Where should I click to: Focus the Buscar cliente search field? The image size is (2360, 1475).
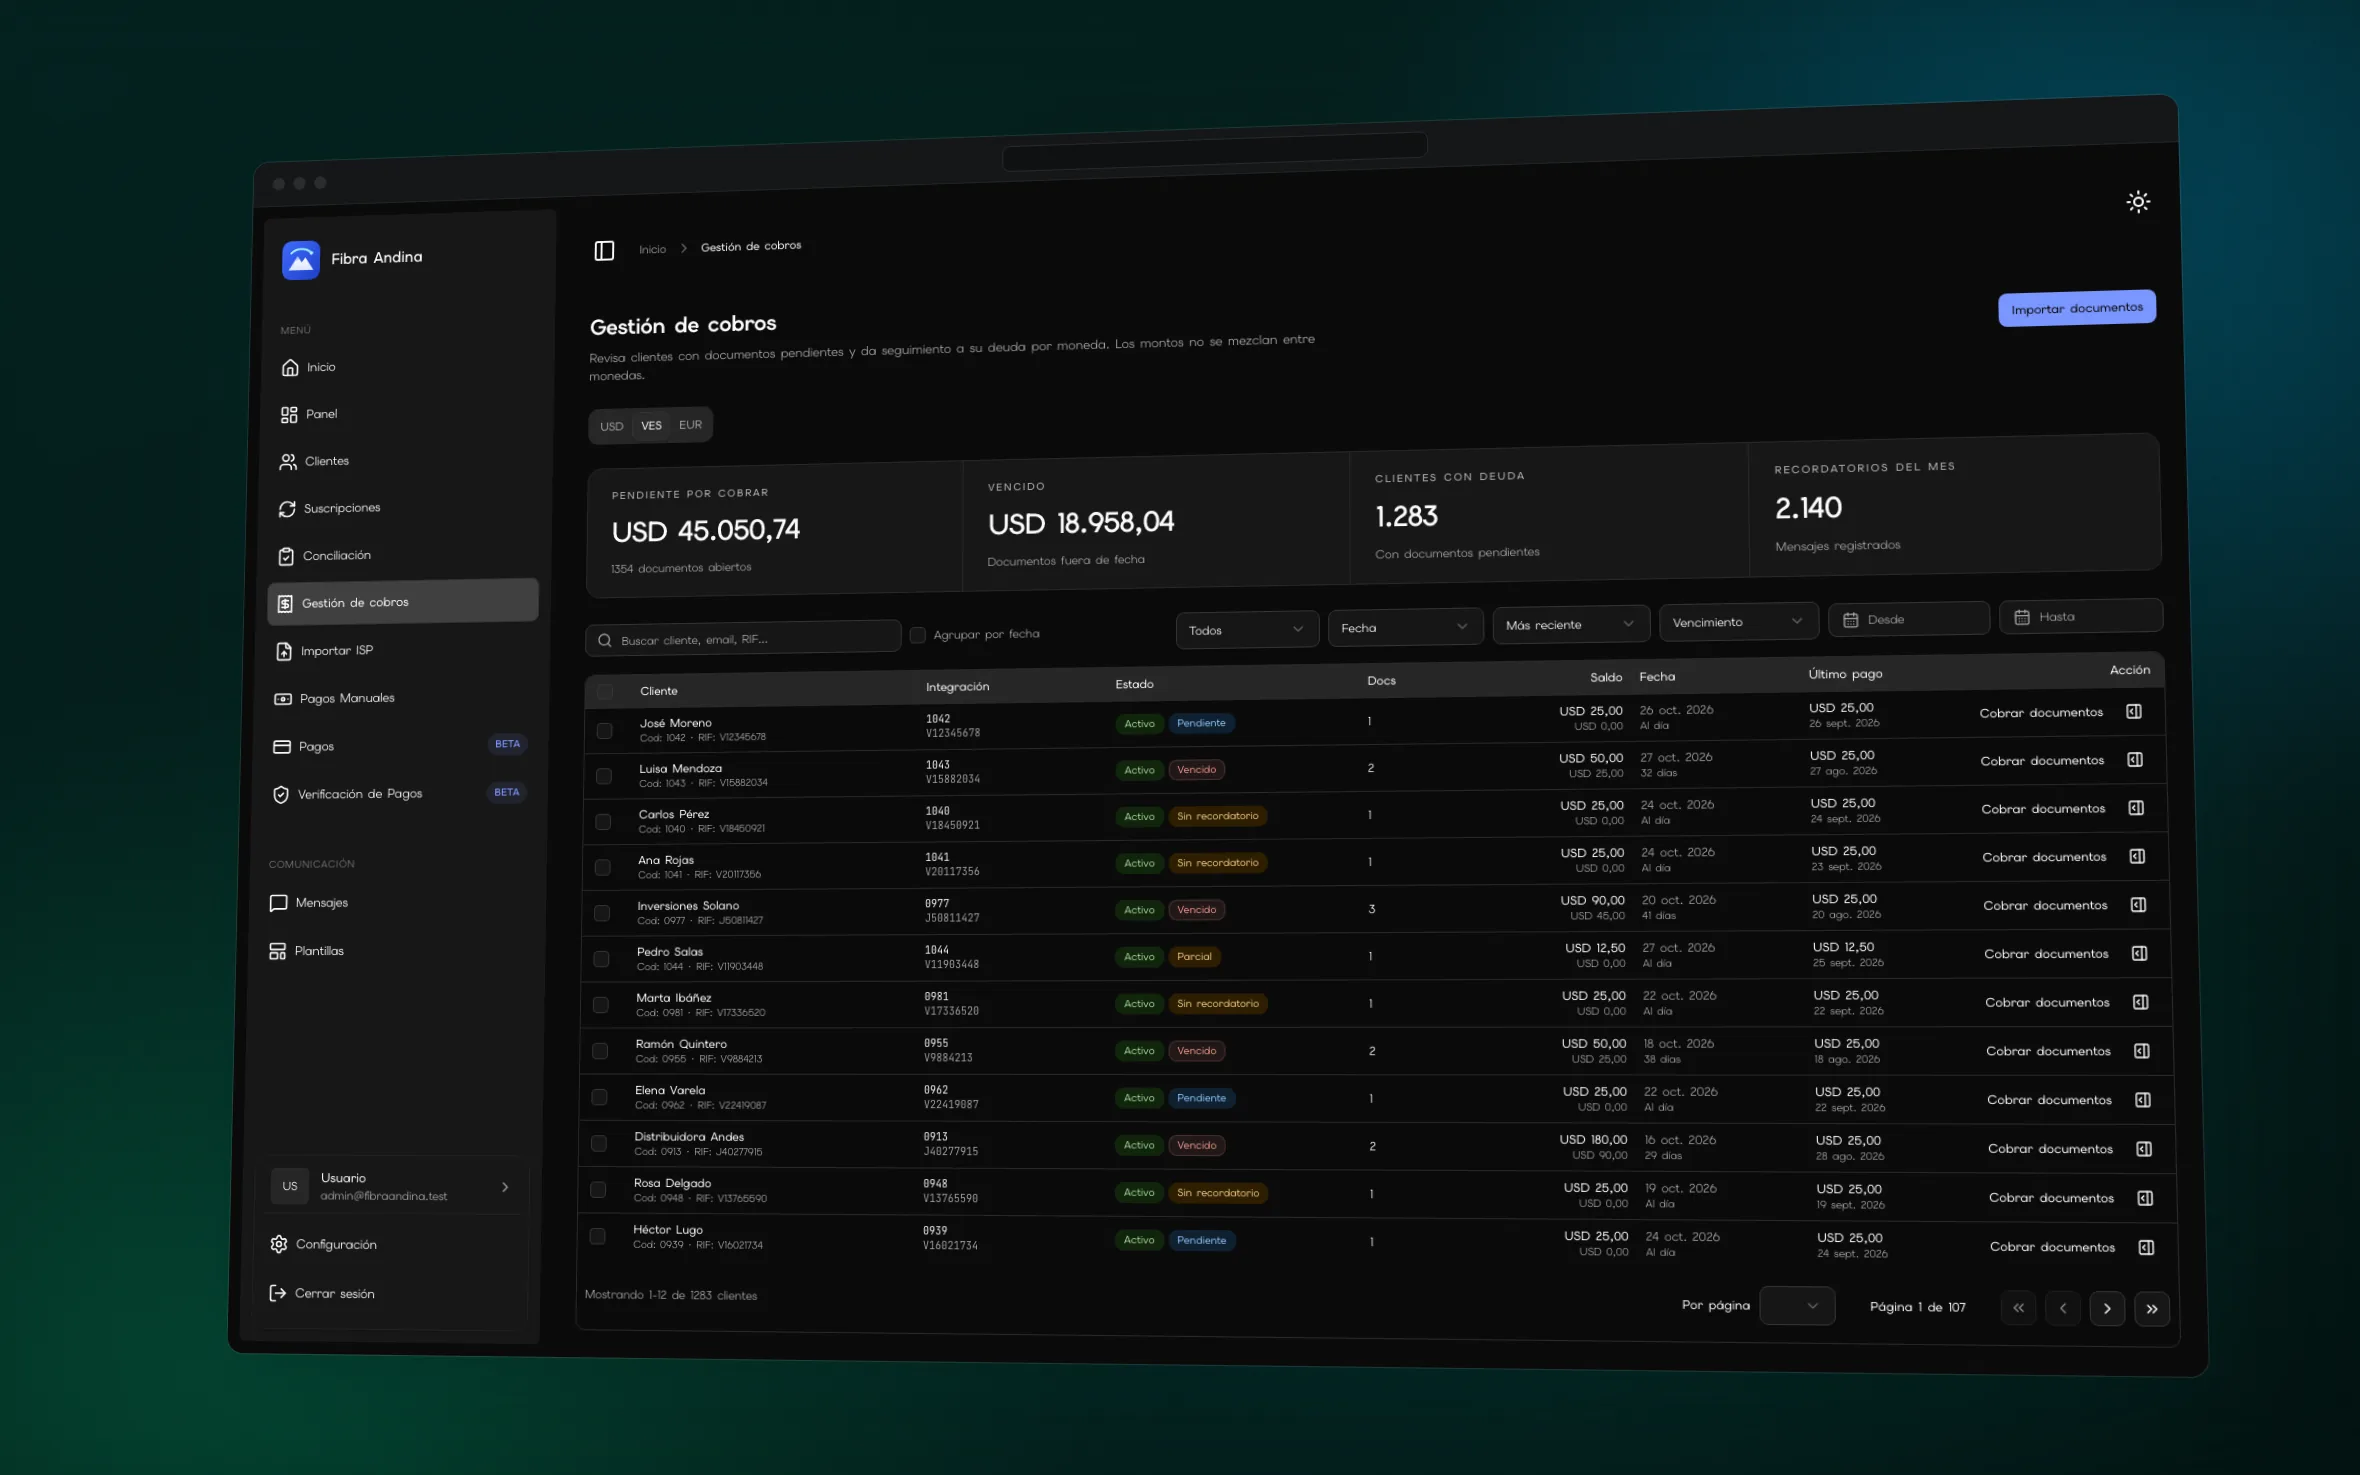[x=743, y=639]
